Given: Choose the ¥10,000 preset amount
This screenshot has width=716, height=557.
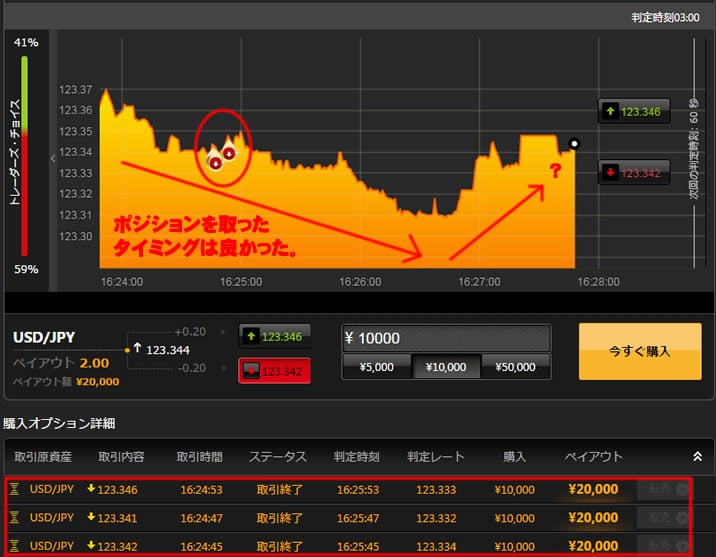Looking at the screenshot, I should click(446, 367).
